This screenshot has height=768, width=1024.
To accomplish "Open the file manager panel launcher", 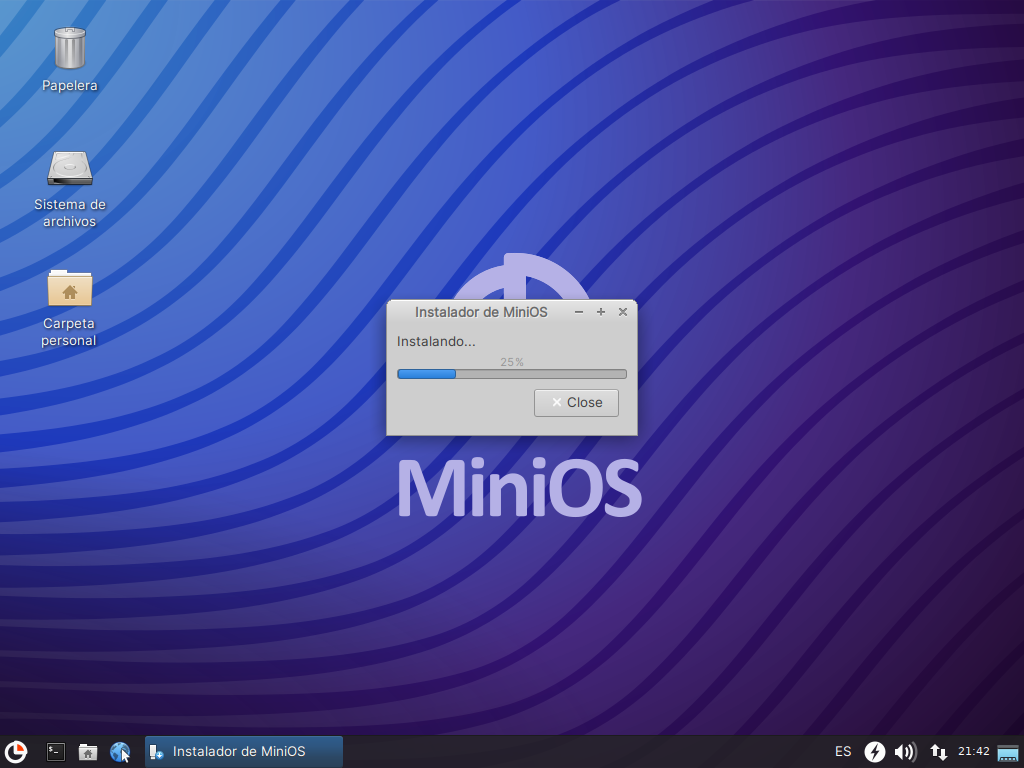I will click(x=88, y=752).
